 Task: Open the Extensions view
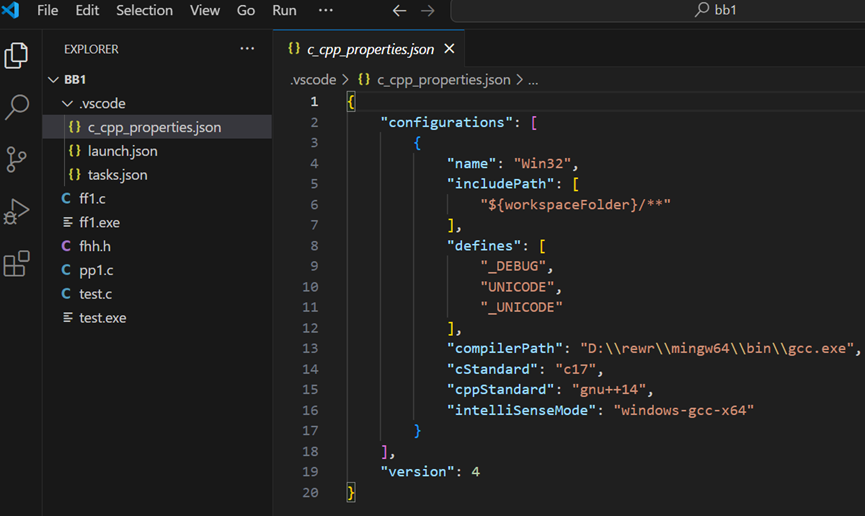pyautogui.click(x=16, y=264)
